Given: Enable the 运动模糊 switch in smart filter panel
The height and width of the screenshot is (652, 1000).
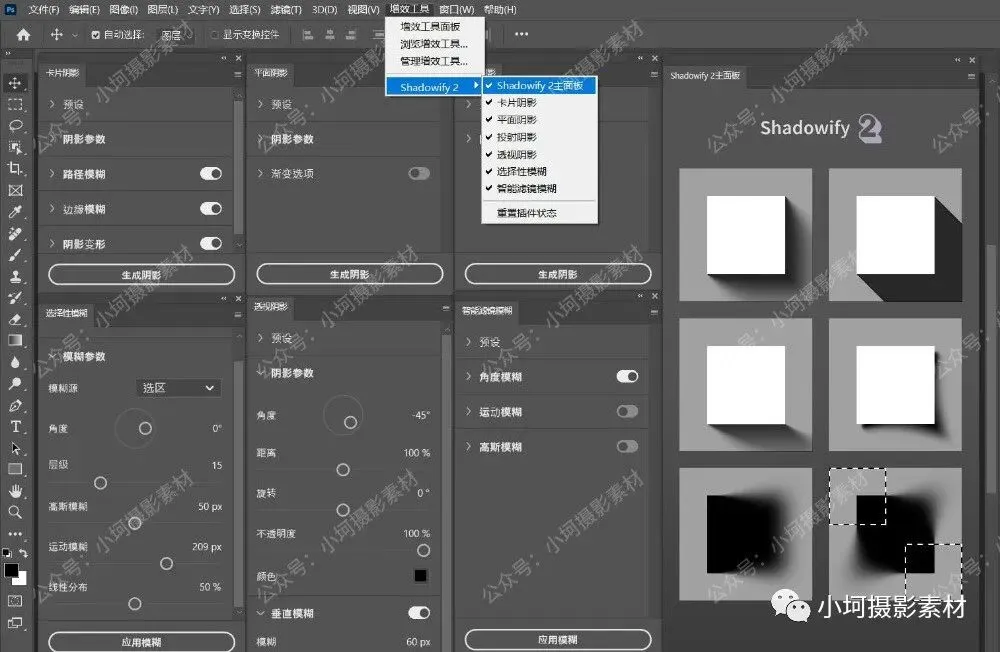Looking at the screenshot, I should coord(628,411).
